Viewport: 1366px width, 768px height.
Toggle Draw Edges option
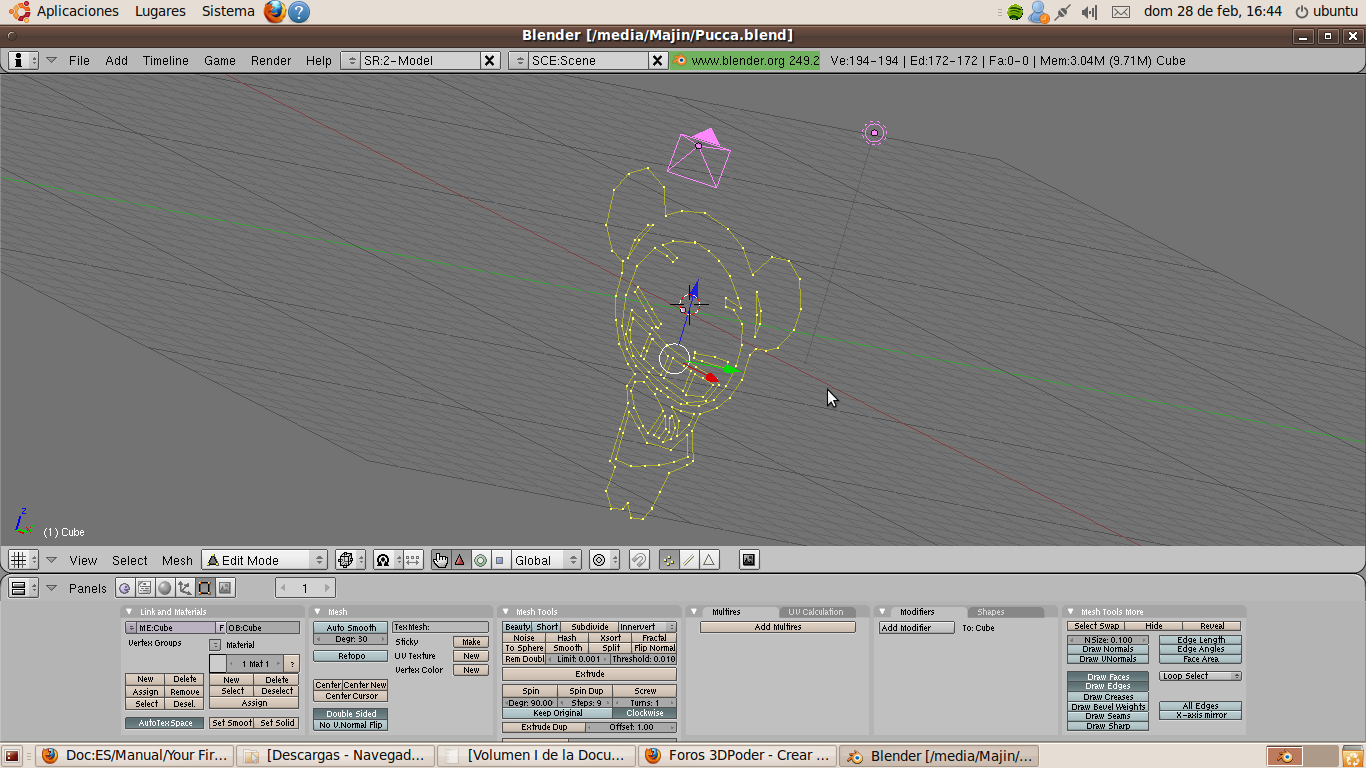(1108, 686)
